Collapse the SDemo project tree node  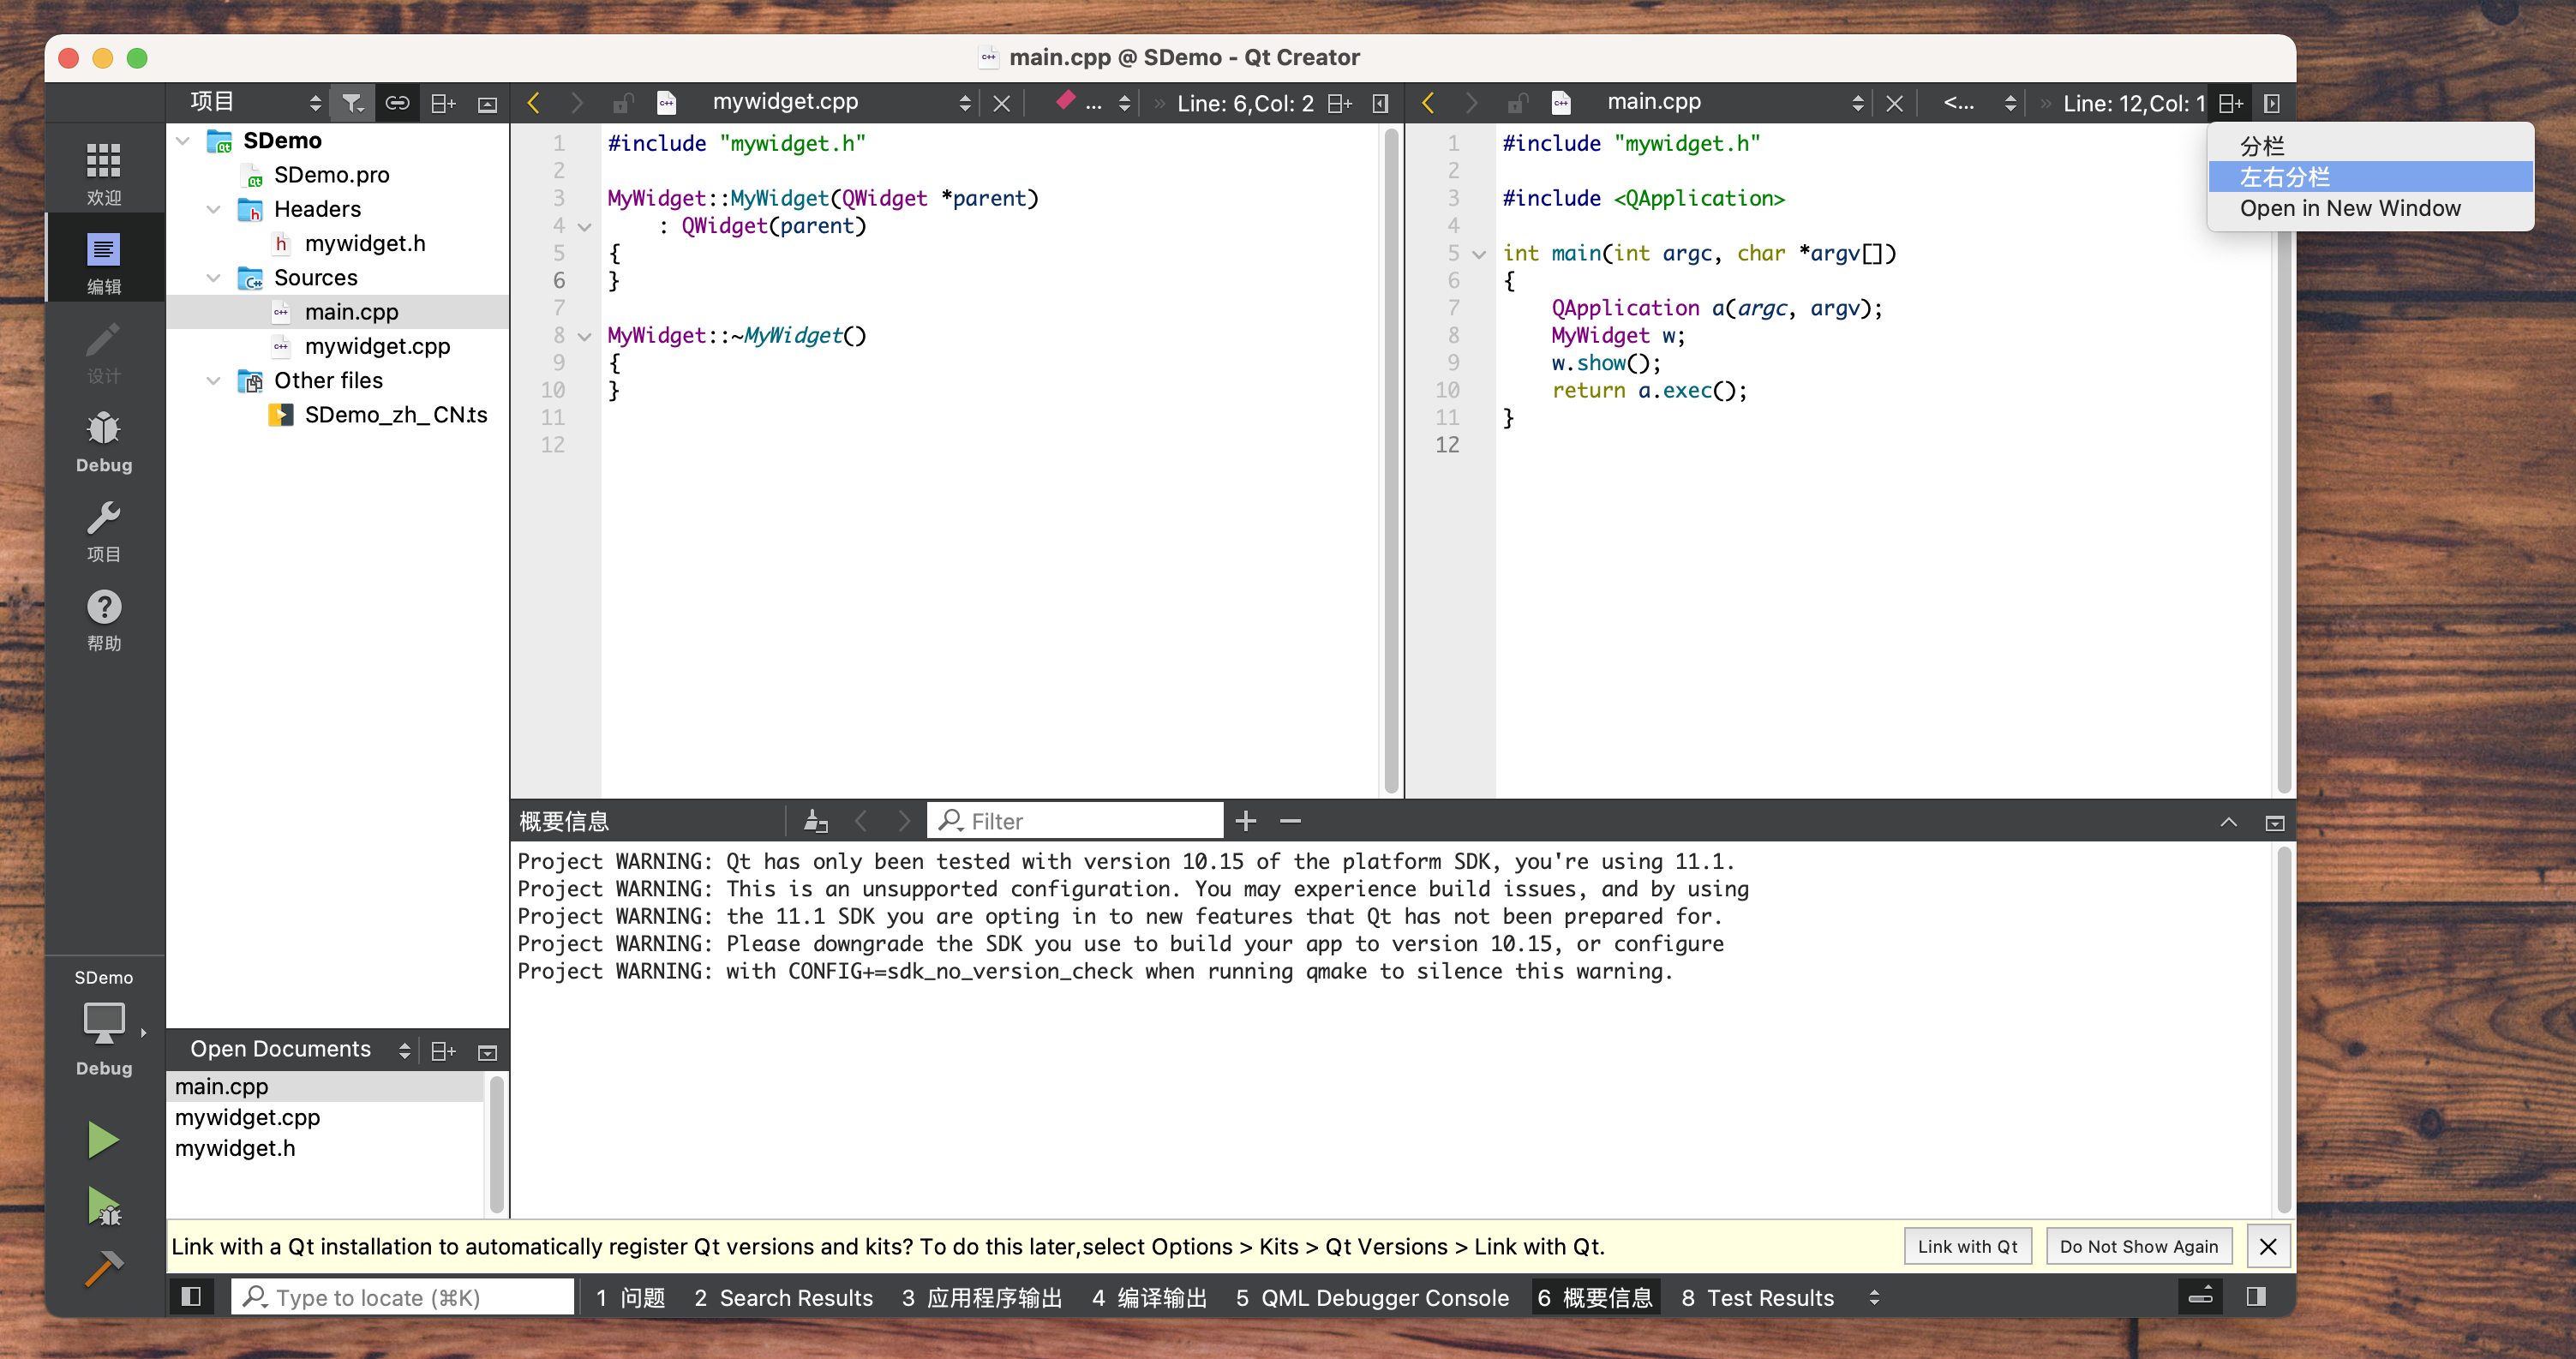click(x=183, y=141)
